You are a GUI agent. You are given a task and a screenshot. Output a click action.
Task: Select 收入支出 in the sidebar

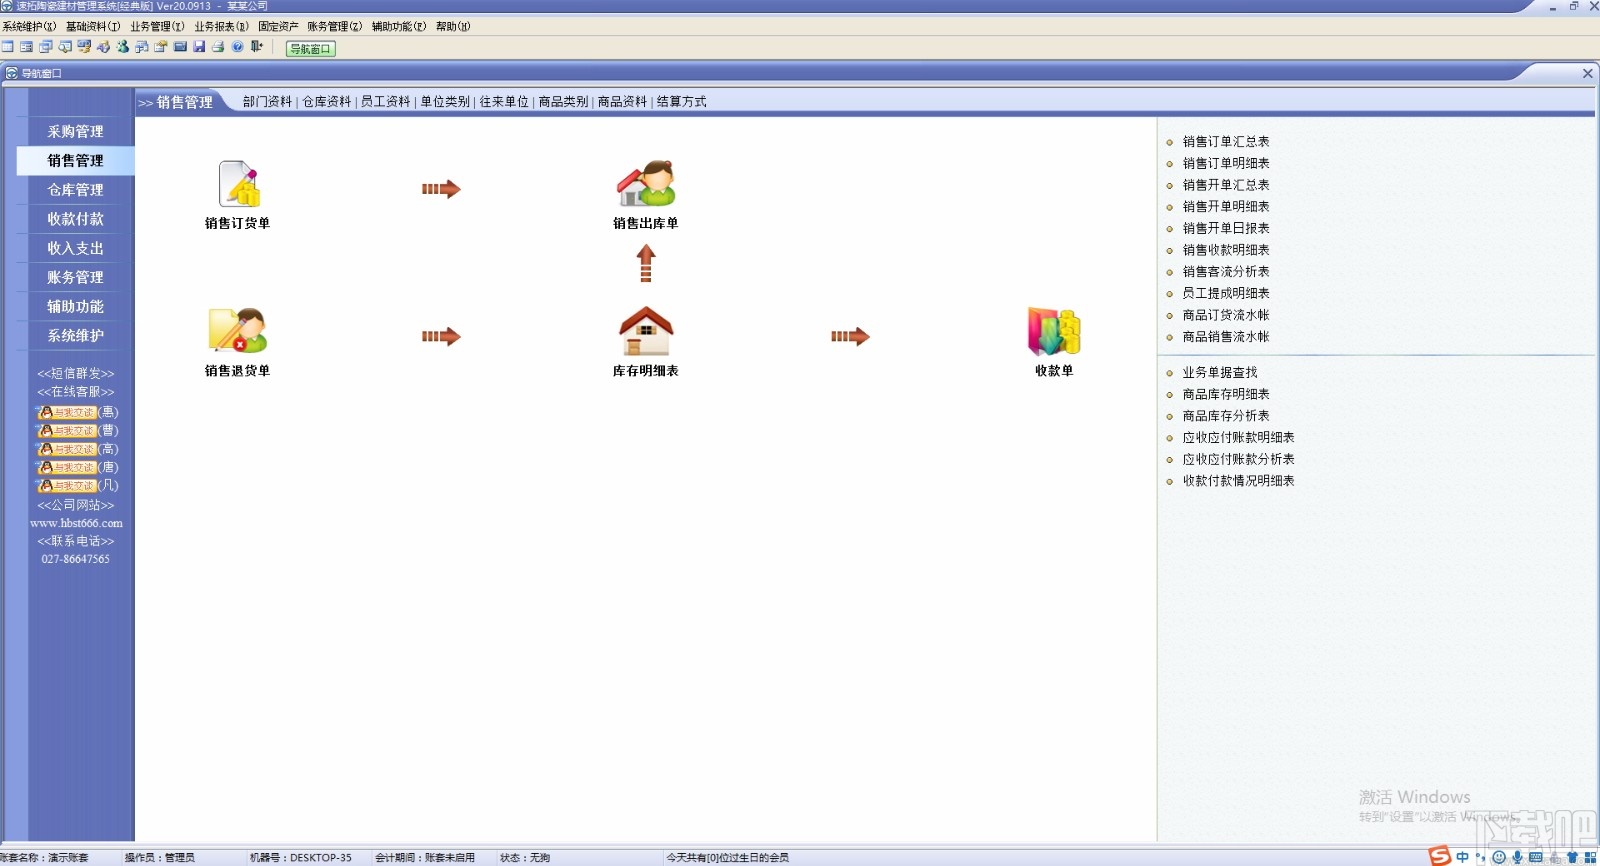(76, 248)
